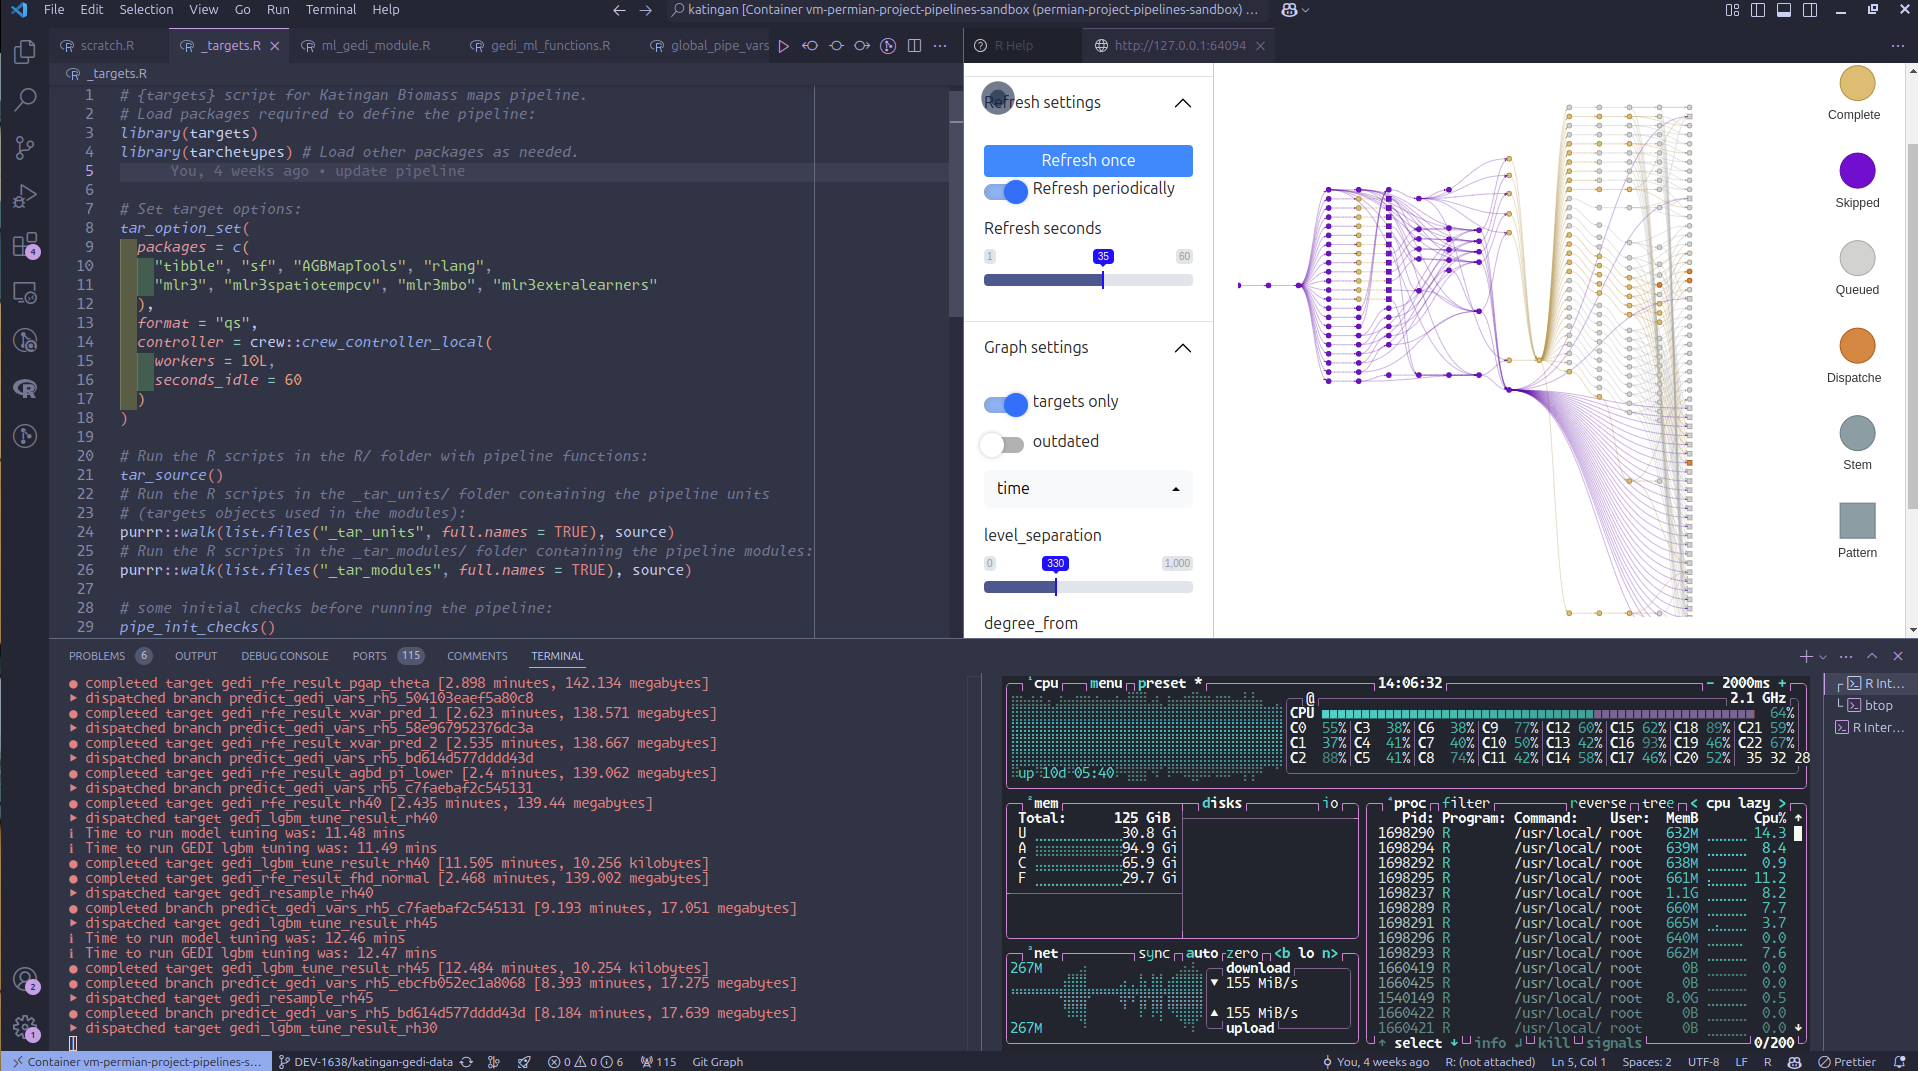Open the DEBUG CONSOLE panel tab
The width and height of the screenshot is (1918, 1071).
click(x=284, y=656)
